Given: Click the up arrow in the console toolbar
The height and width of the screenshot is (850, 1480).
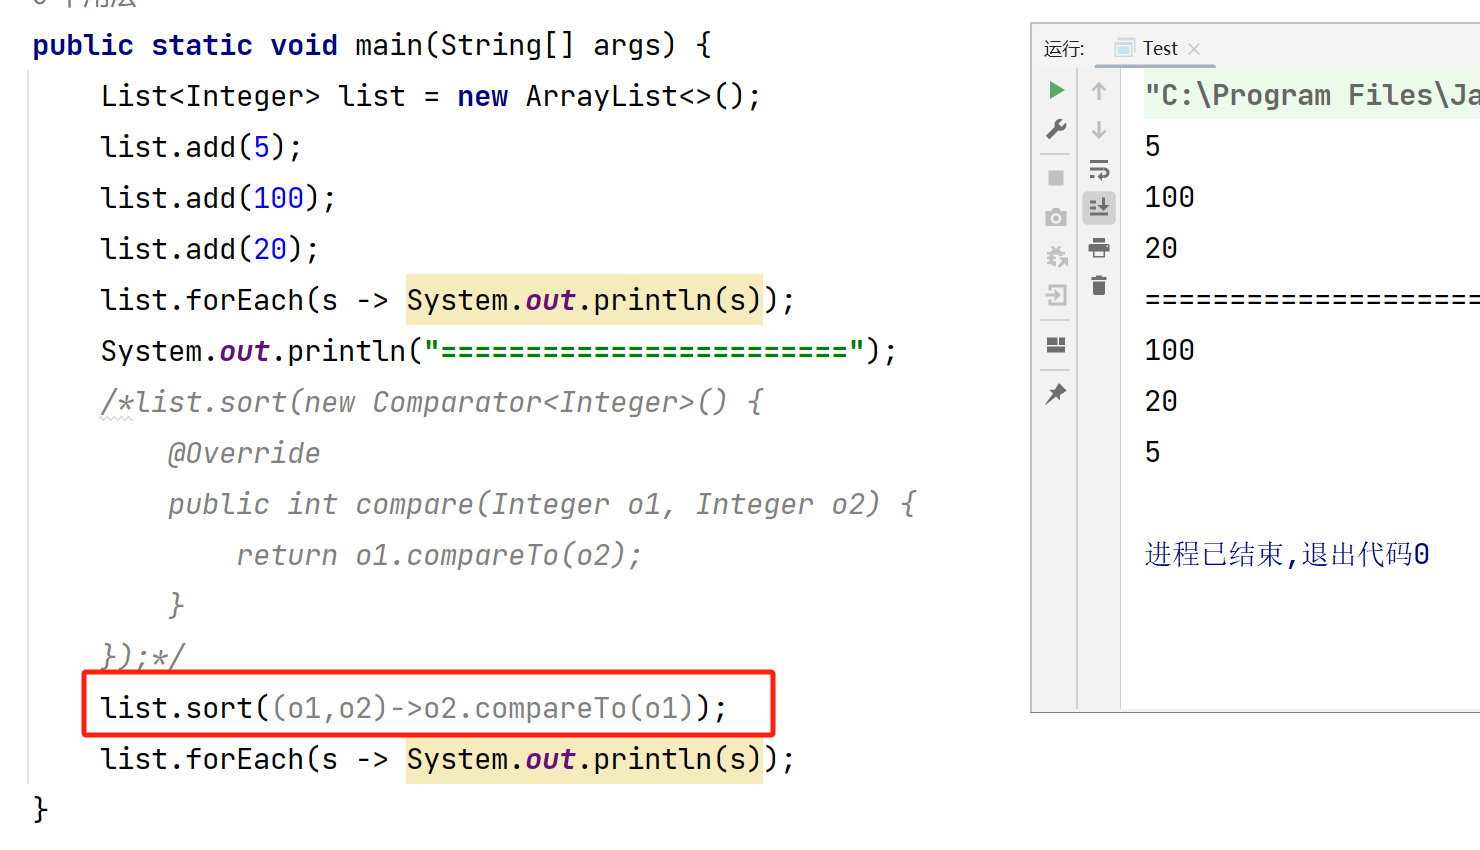Looking at the screenshot, I should (1099, 91).
